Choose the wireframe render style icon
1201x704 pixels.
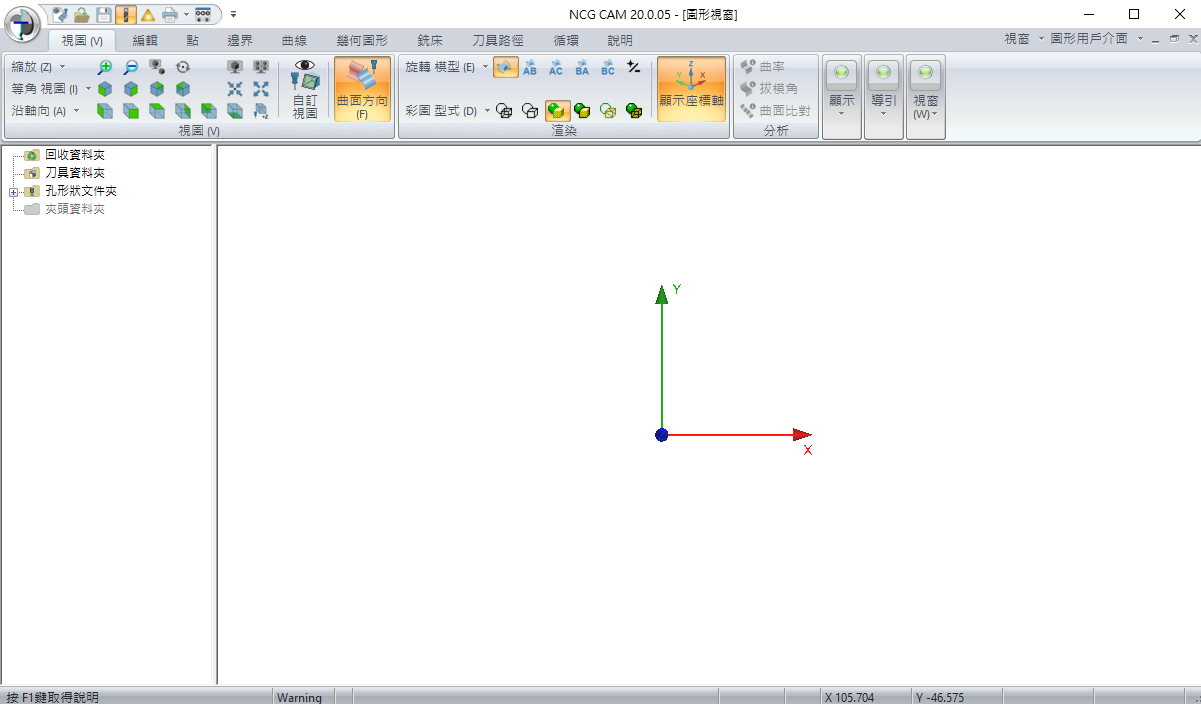pyautogui.click(x=504, y=111)
